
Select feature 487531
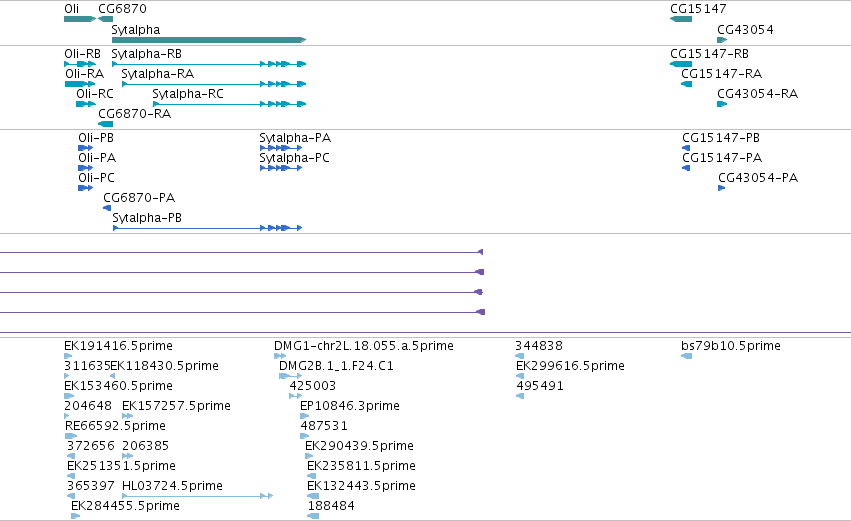(x=304, y=436)
